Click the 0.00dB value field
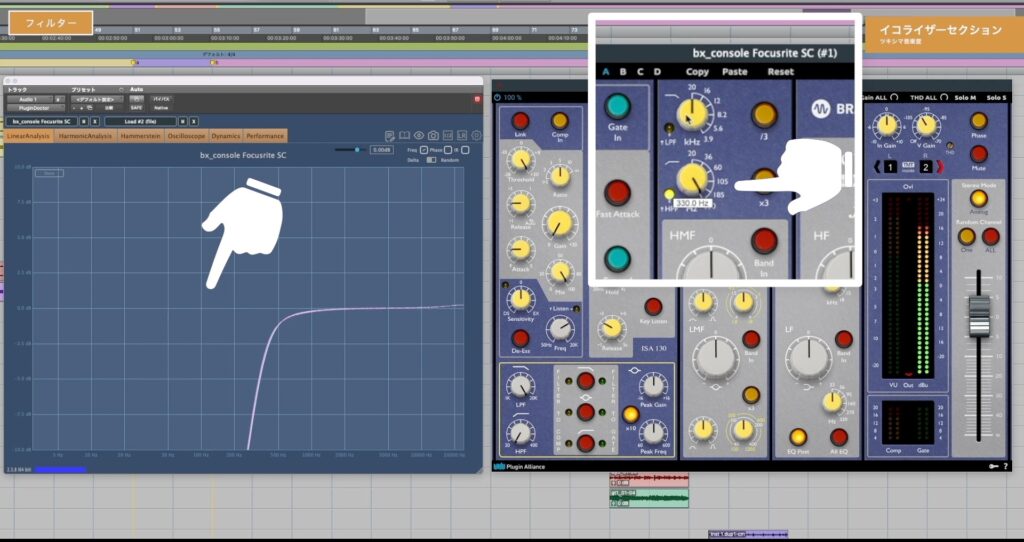1024x542 pixels. [x=381, y=150]
